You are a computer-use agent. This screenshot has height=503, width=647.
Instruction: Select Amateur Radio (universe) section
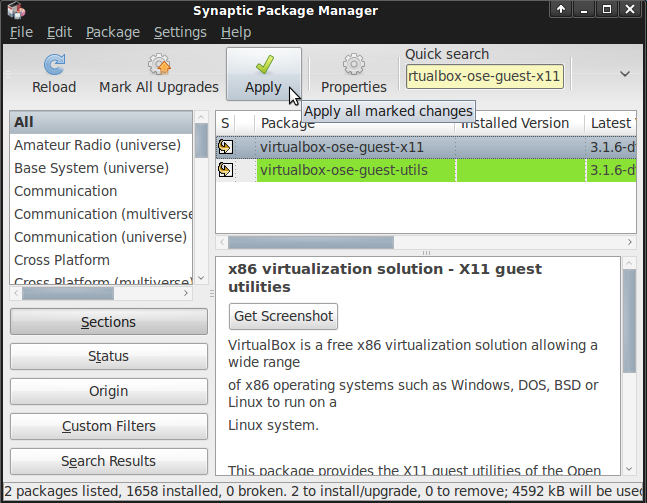point(97,145)
